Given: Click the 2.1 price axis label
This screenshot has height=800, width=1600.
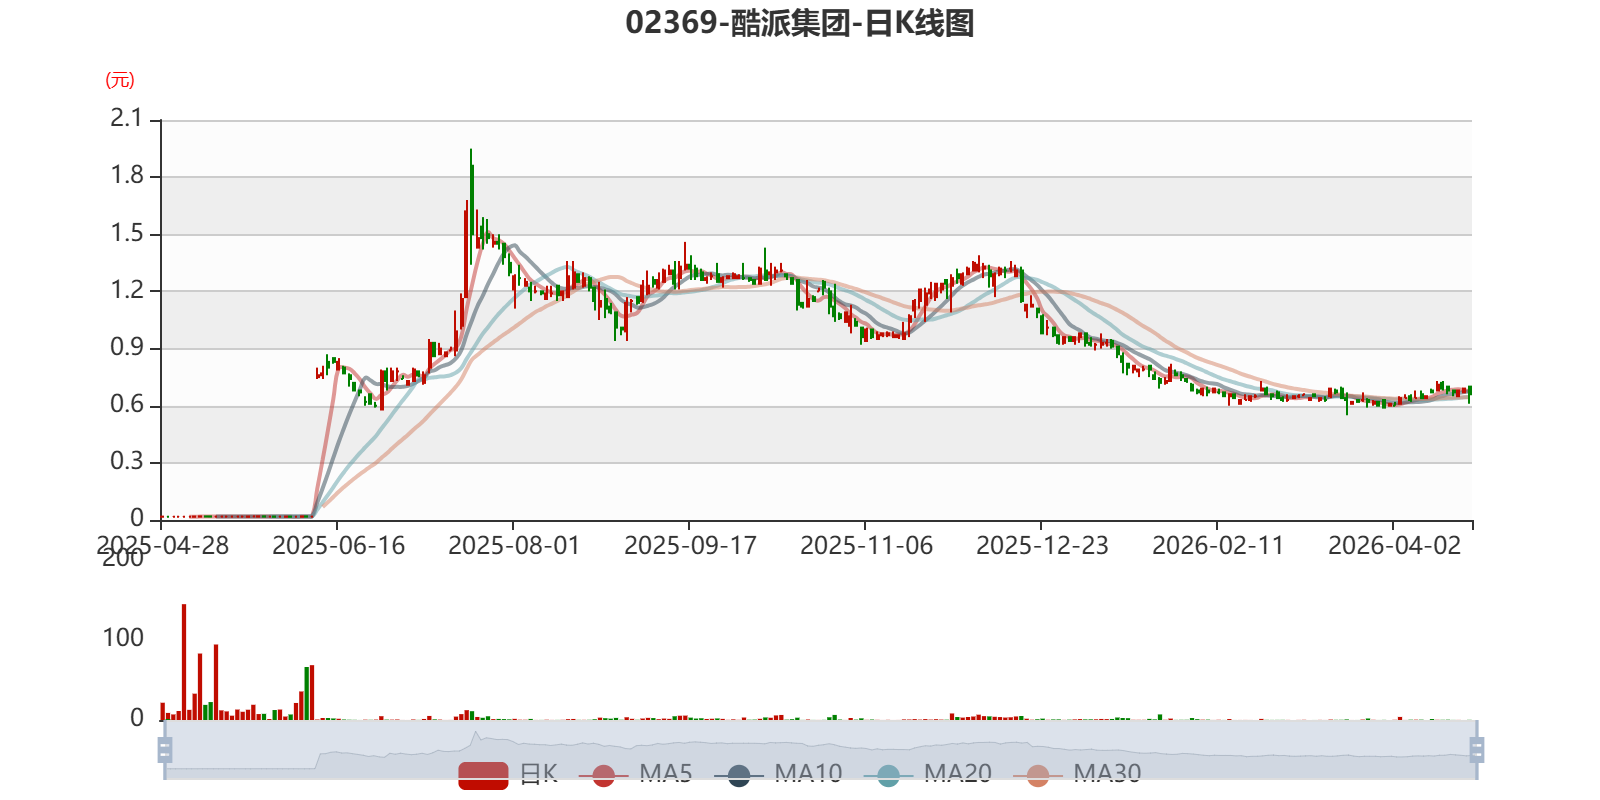Looking at the screenshot, I should pyautogui.click(x=127, y=119).
